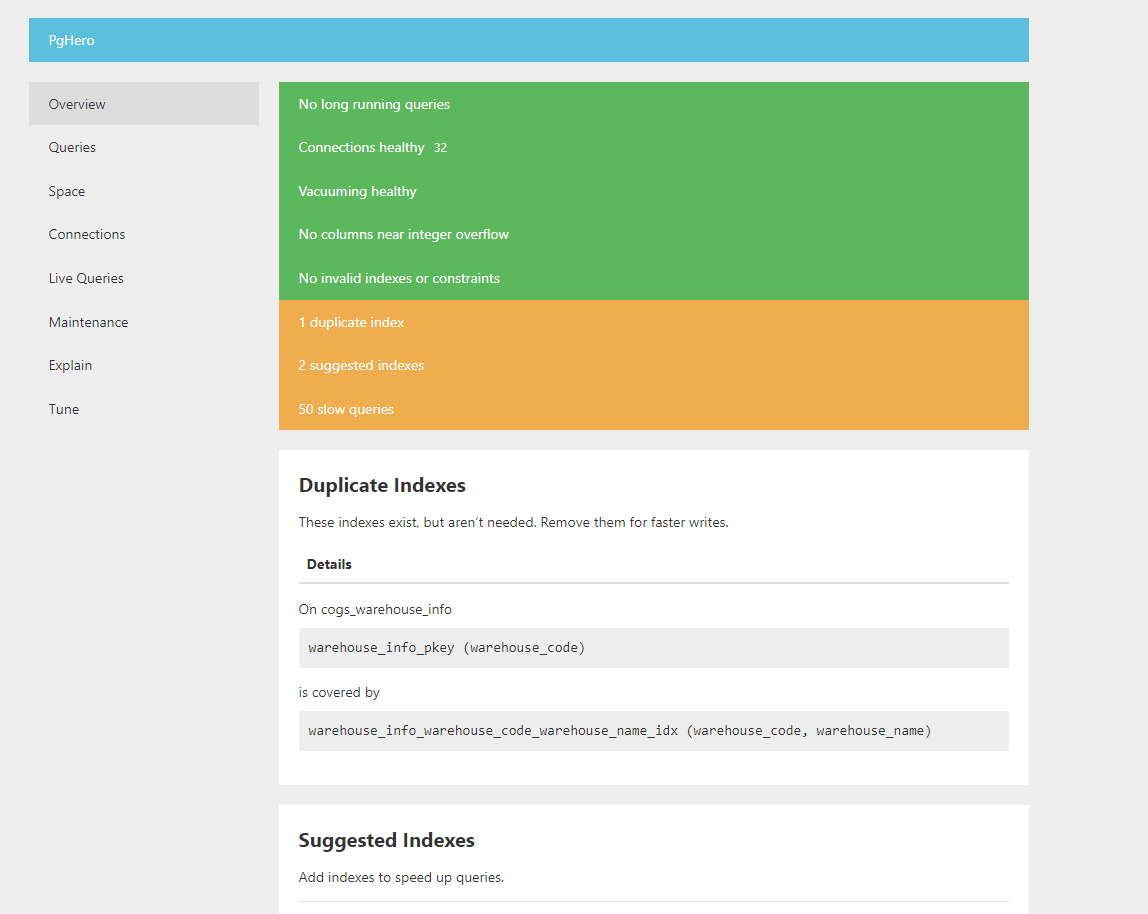This screenshot has height=914, width=1148.
Task: Open the Connections section
Action: click(x=87, y=234)
